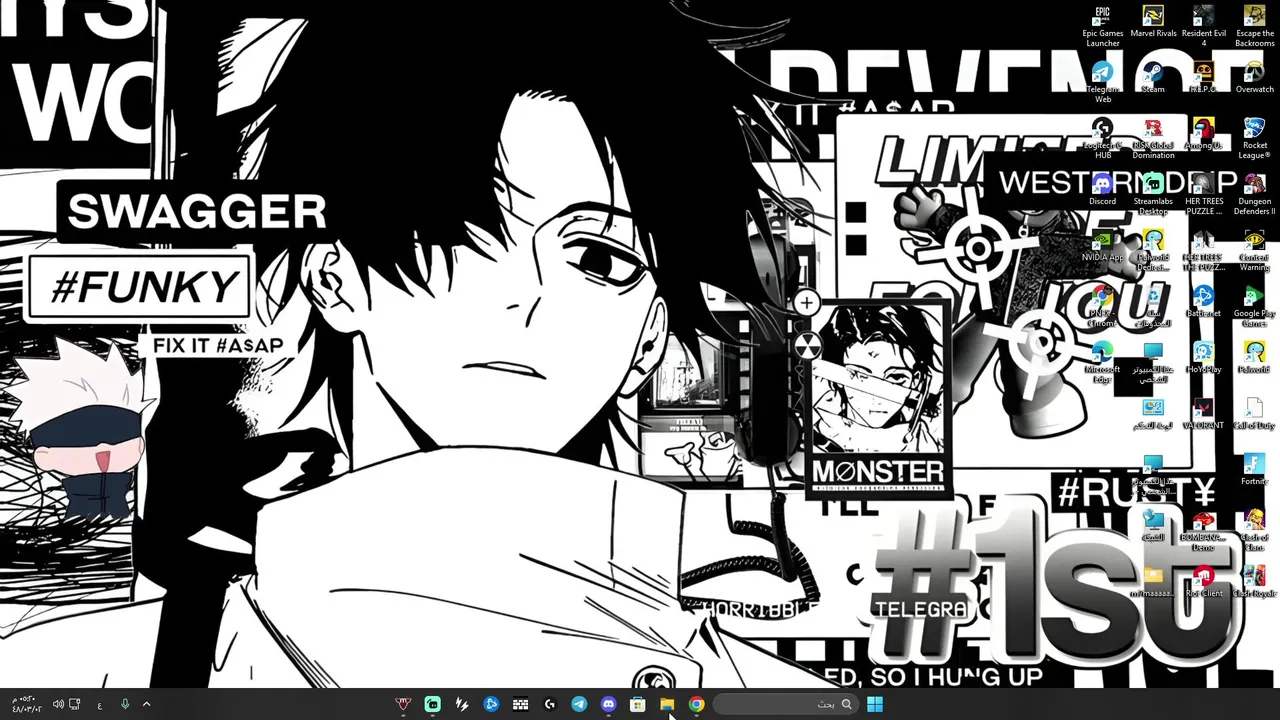
Task: Open the taskbar clock and date
Action: pyautogui.click(x=26, y=704)
